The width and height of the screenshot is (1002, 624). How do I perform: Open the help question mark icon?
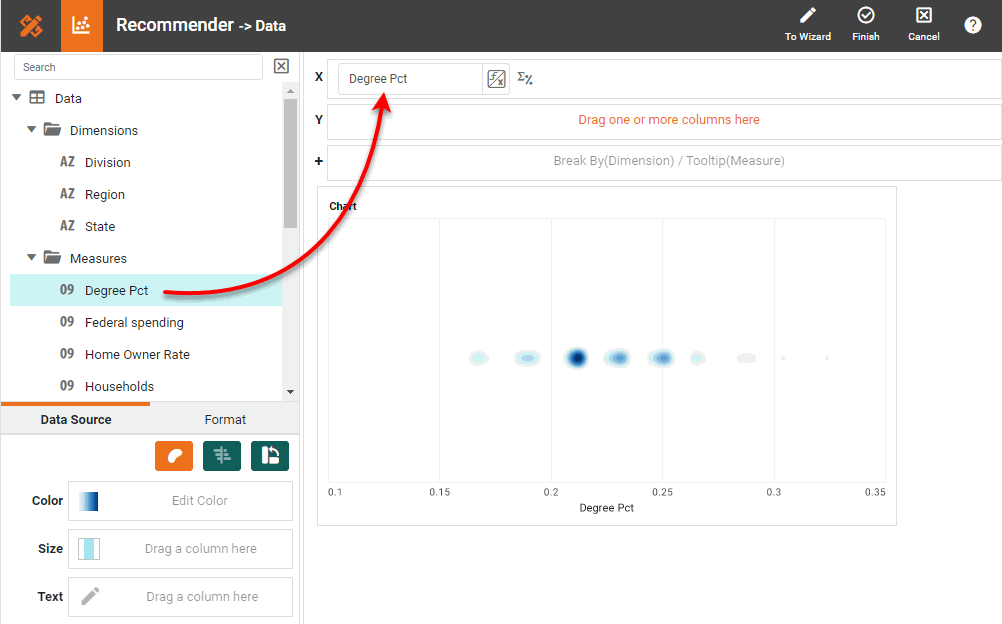(973, 25)
